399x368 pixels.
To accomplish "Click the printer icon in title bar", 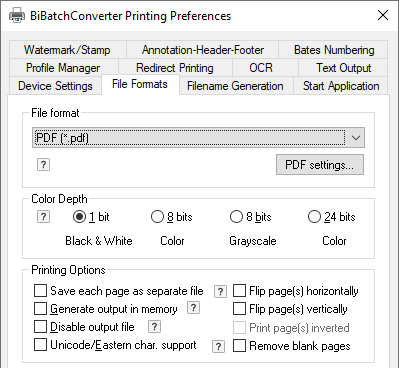I will 17,15.
